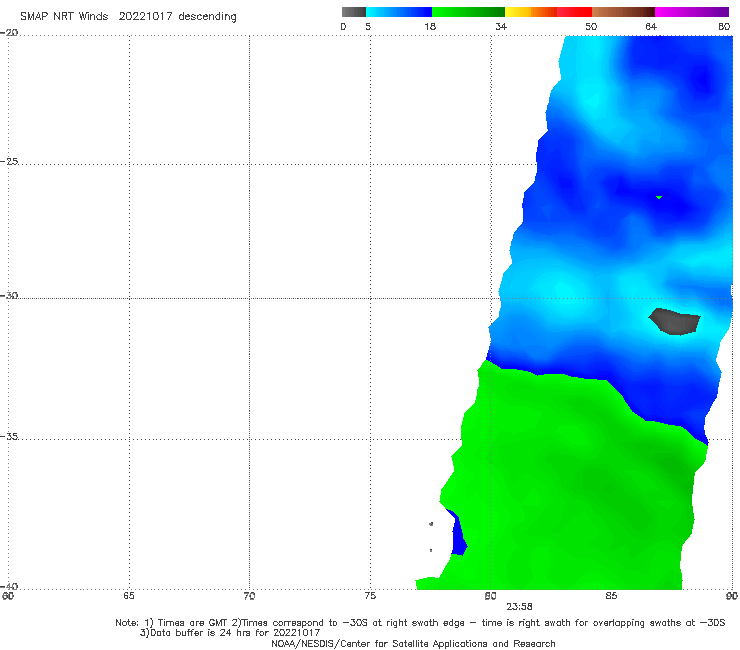Click the word "descending" in the title
This screenshot has width=740, height=650.
[x=207, y=17]
